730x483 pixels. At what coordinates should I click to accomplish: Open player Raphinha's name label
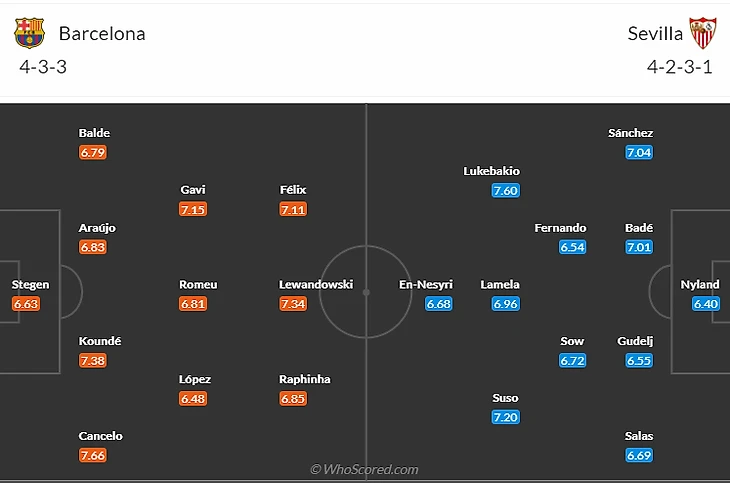coord(305,379)
